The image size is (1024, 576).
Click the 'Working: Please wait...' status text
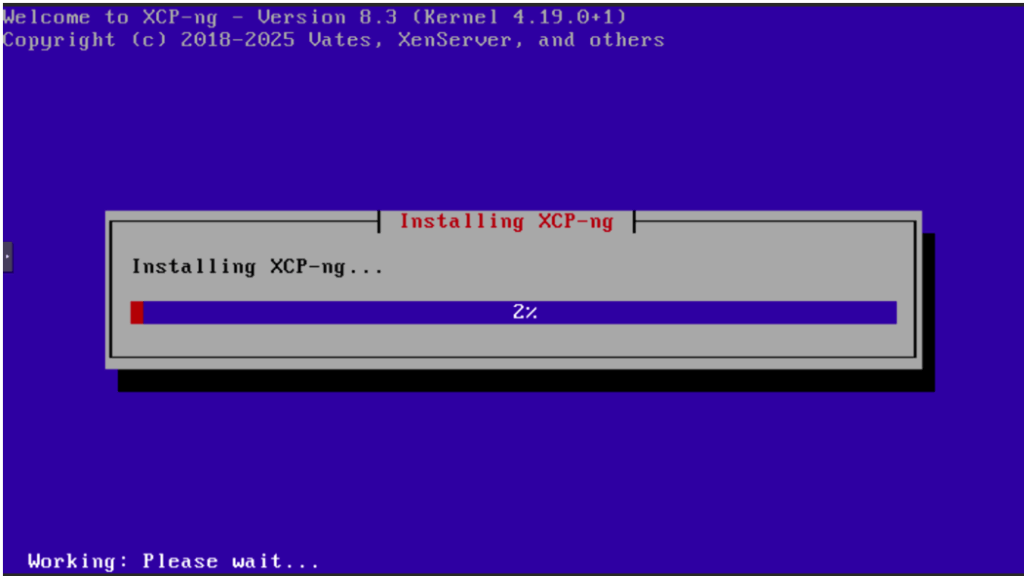[x=173, y=561]
